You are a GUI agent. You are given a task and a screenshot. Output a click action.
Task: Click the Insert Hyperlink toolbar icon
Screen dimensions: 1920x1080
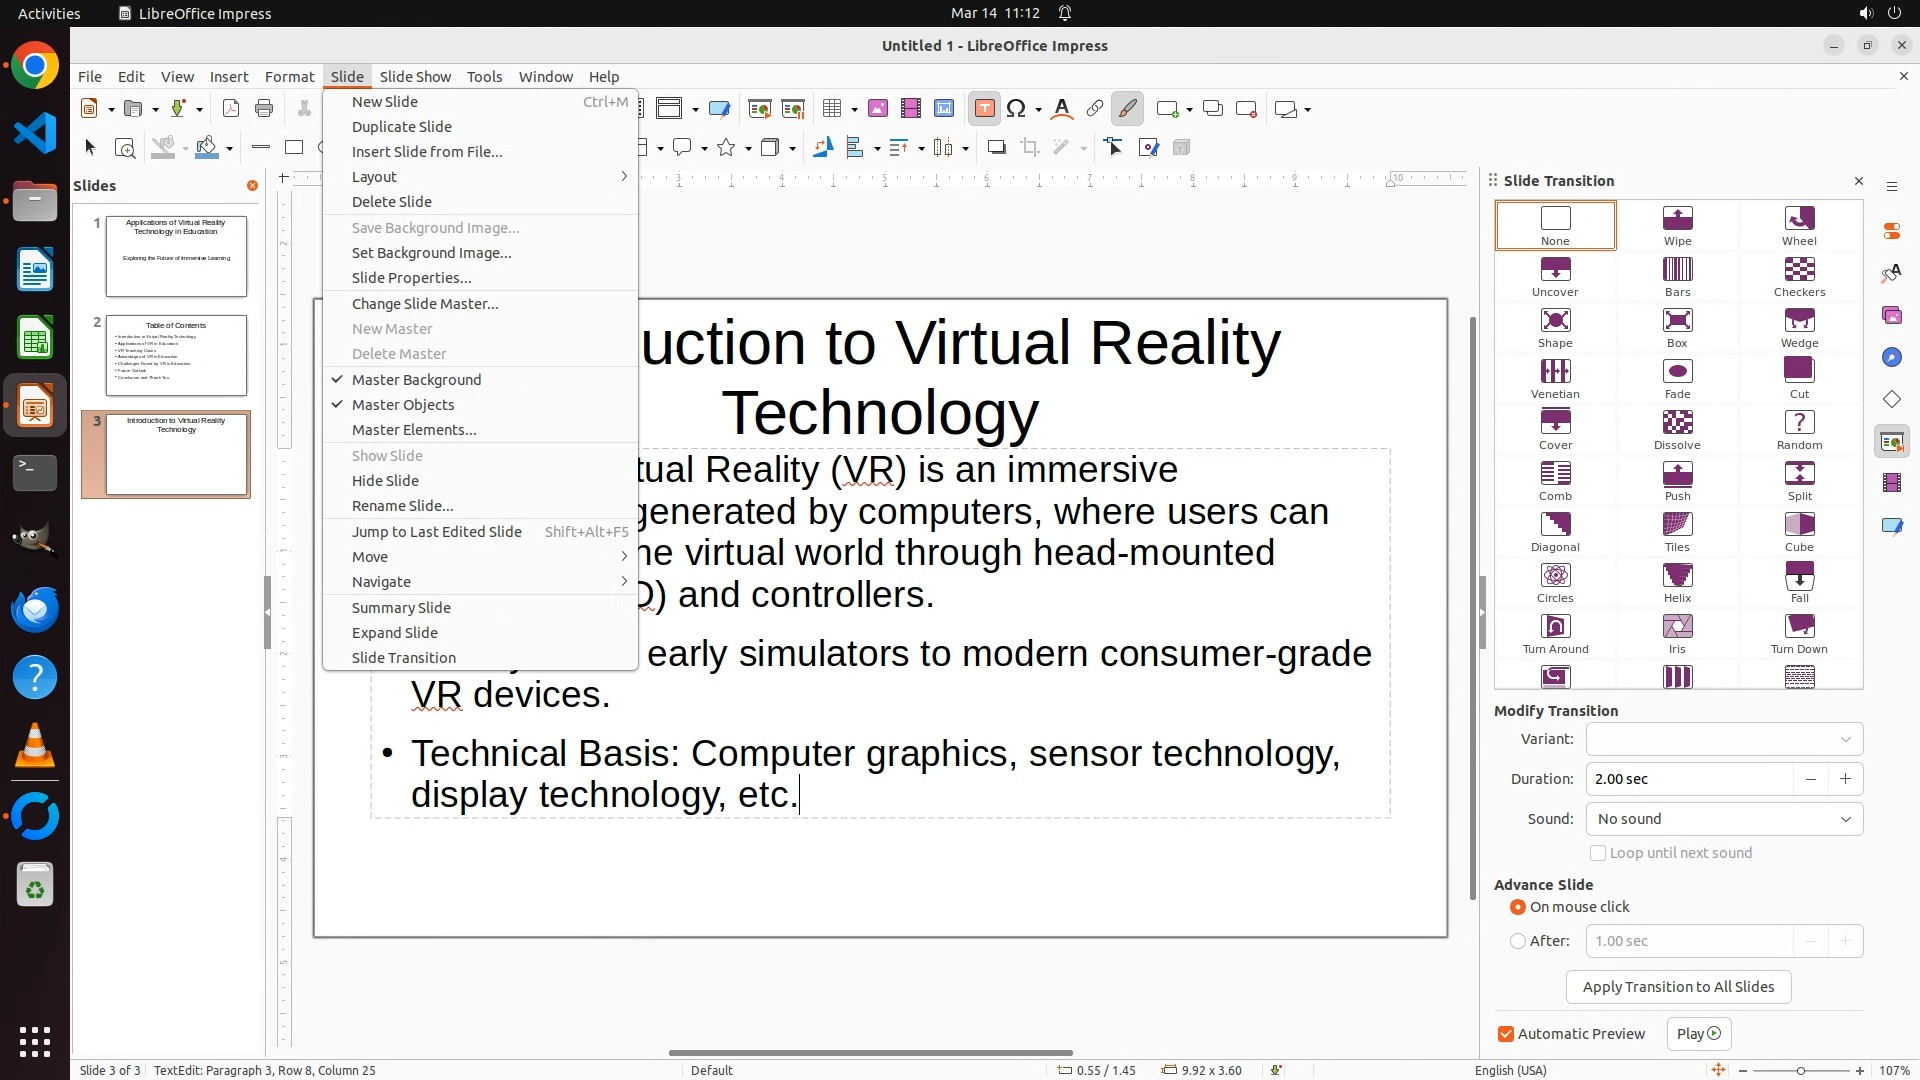click(1095, 109)
